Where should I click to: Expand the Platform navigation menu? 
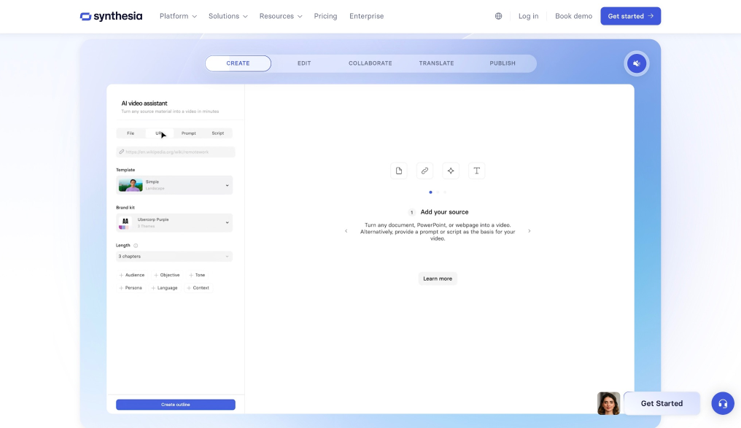178,16
